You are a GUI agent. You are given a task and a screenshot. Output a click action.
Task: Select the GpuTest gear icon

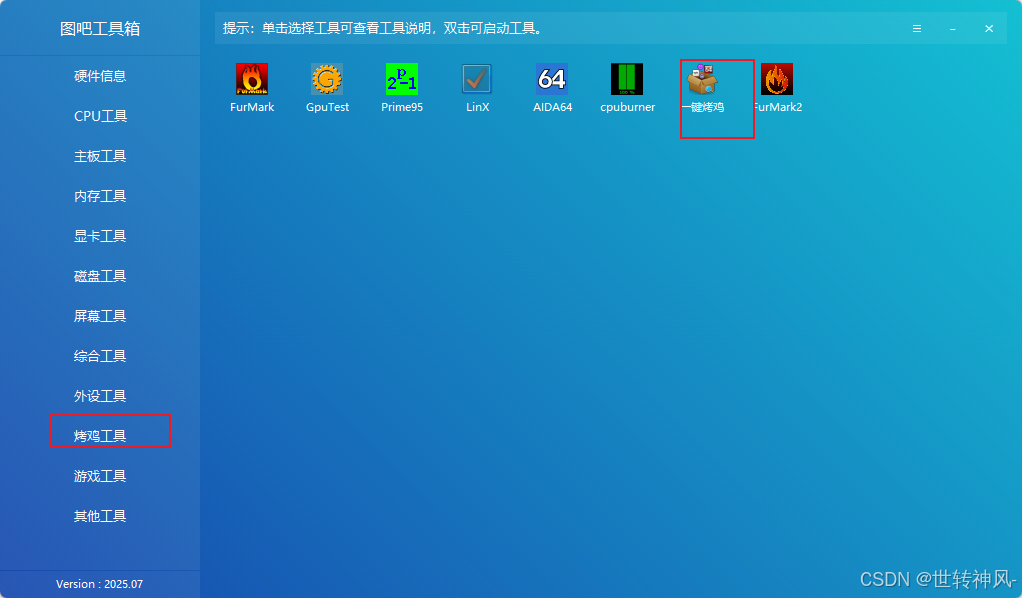click(327, 79)
